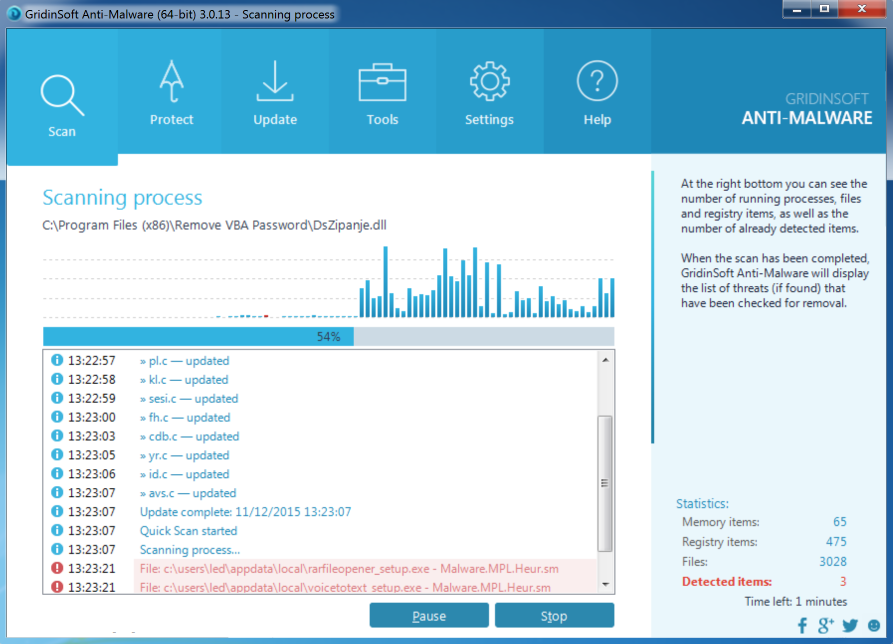Open the Twitter bird icon
The height and width of the screenshot is (644, 893).
coord(850,626)
